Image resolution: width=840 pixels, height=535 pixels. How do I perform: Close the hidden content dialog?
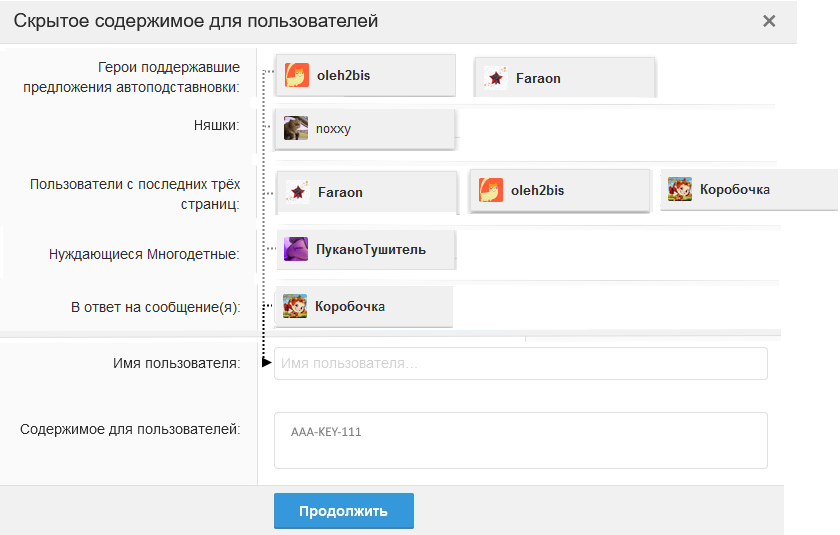click(769, 21)
